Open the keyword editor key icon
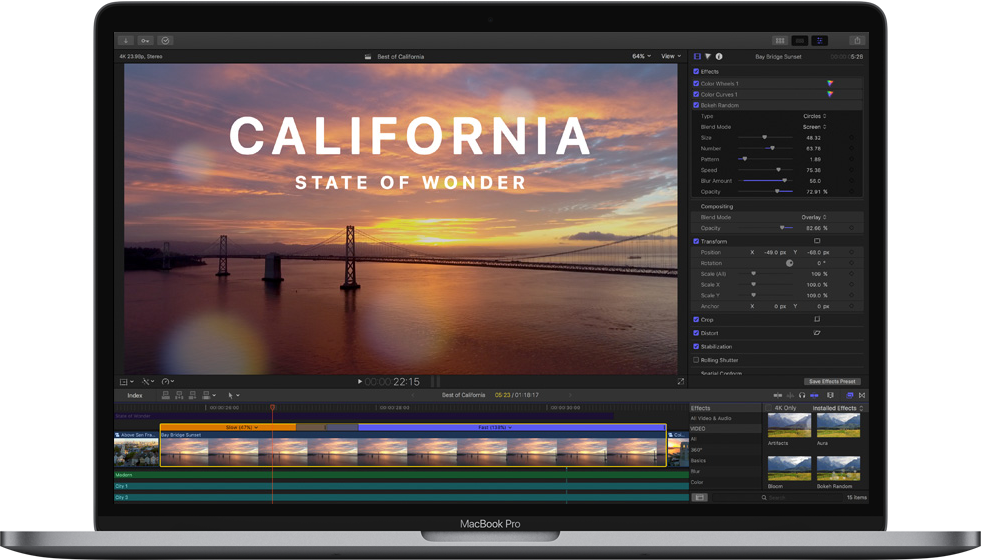The width and height of the screenshot is (981, 560). click(145, 41)
